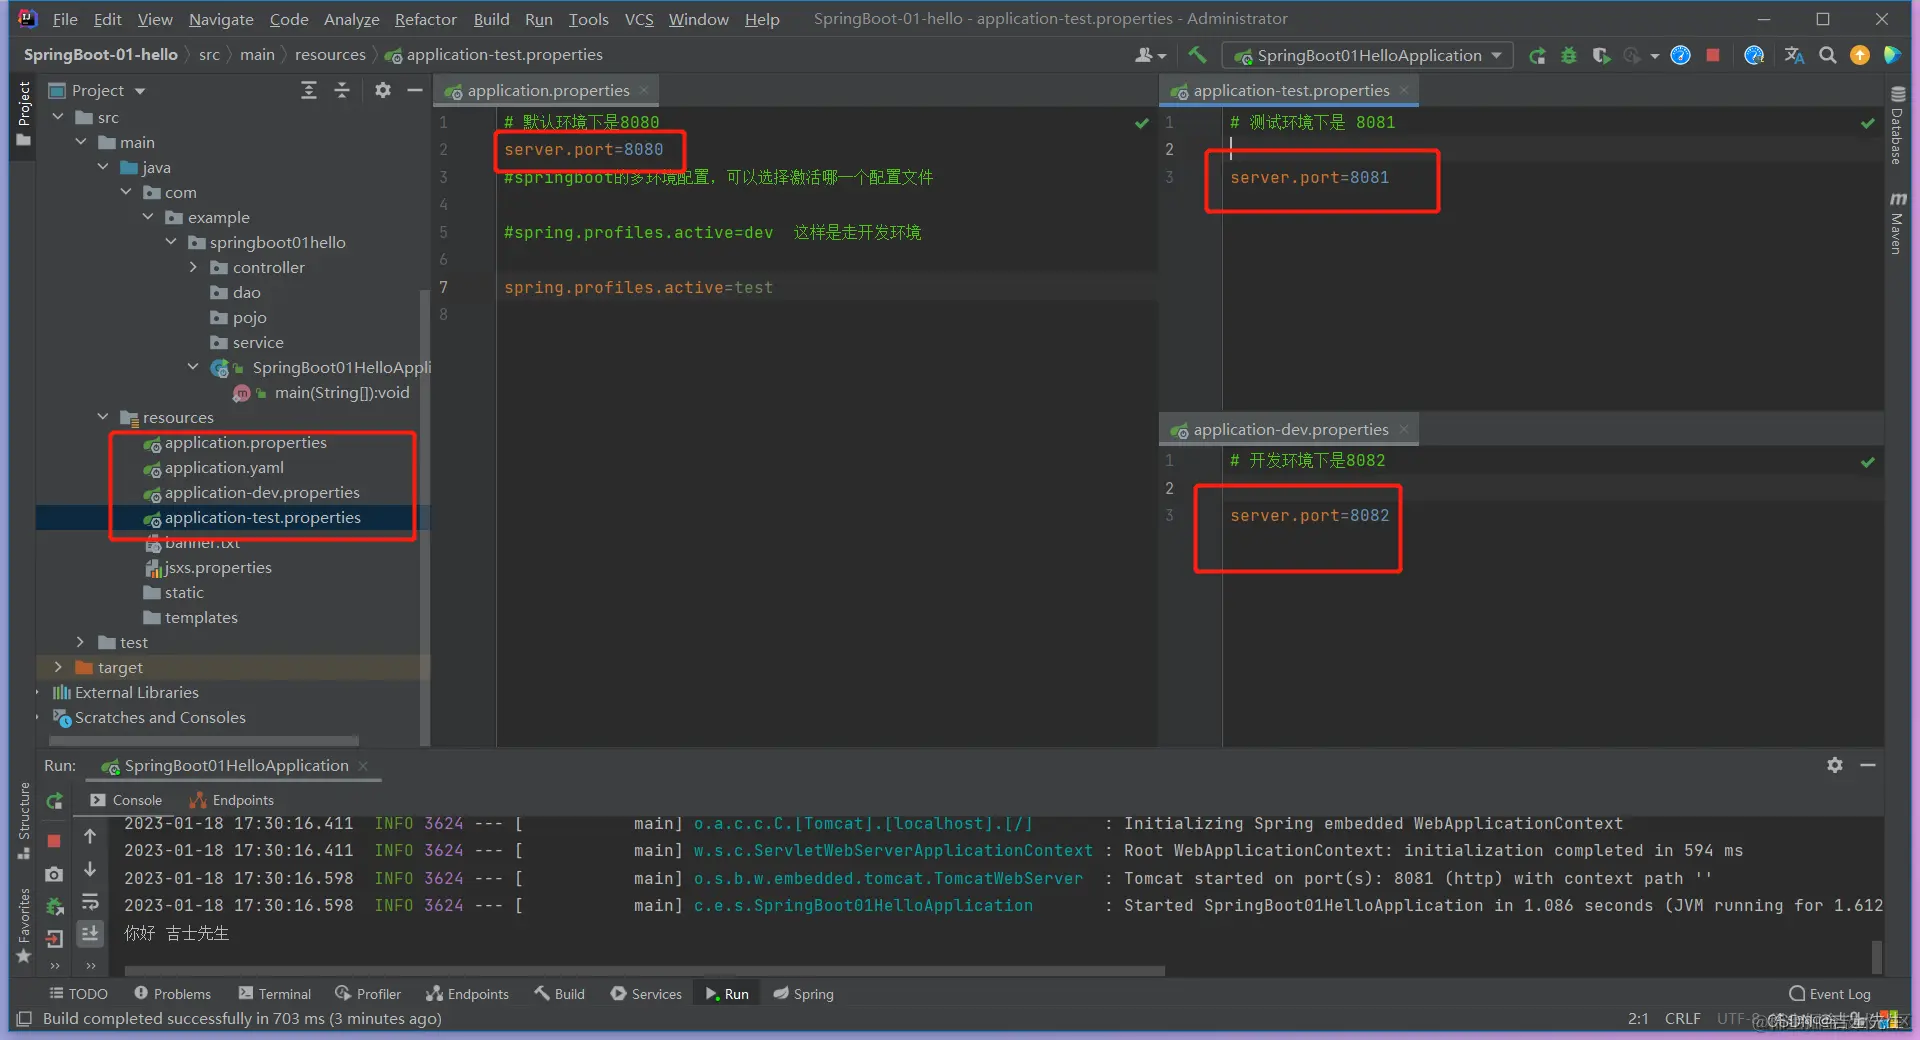Click the console horizontal scrollbar

coord(644,970)
